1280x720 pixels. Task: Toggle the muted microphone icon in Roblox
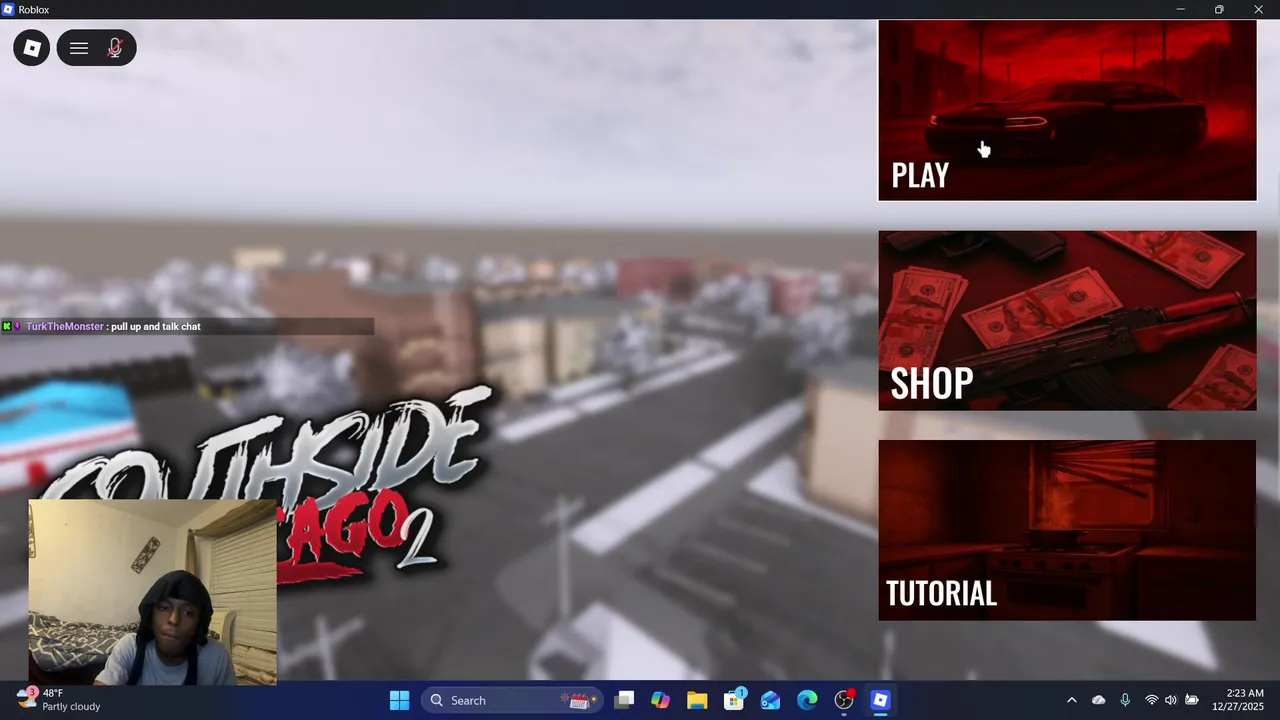(x=115, y=48)
